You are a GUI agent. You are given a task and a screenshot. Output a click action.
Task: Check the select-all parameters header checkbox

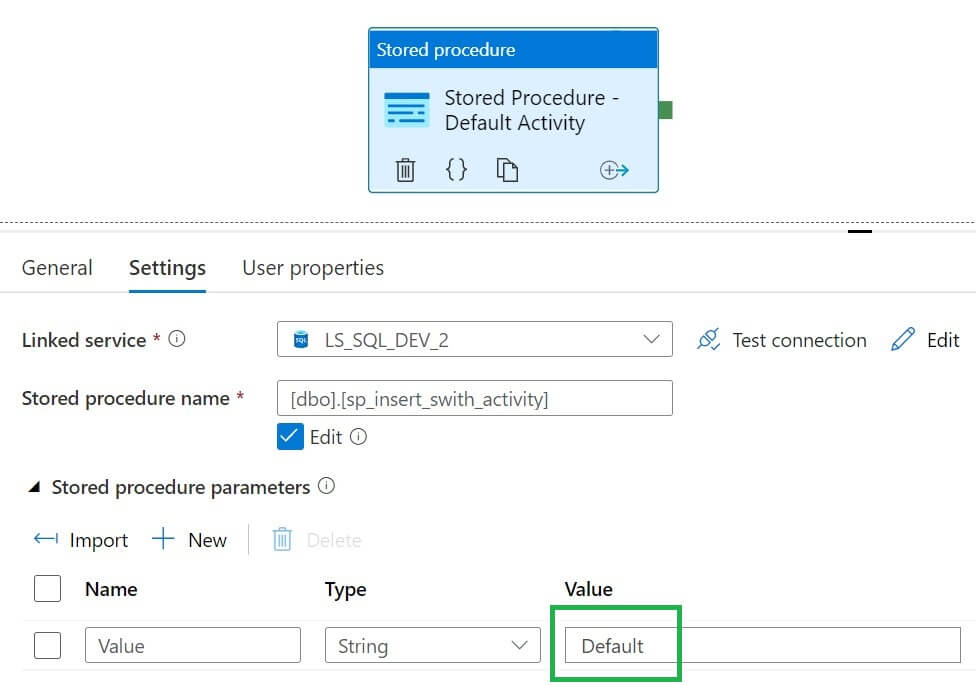[47, 589]
